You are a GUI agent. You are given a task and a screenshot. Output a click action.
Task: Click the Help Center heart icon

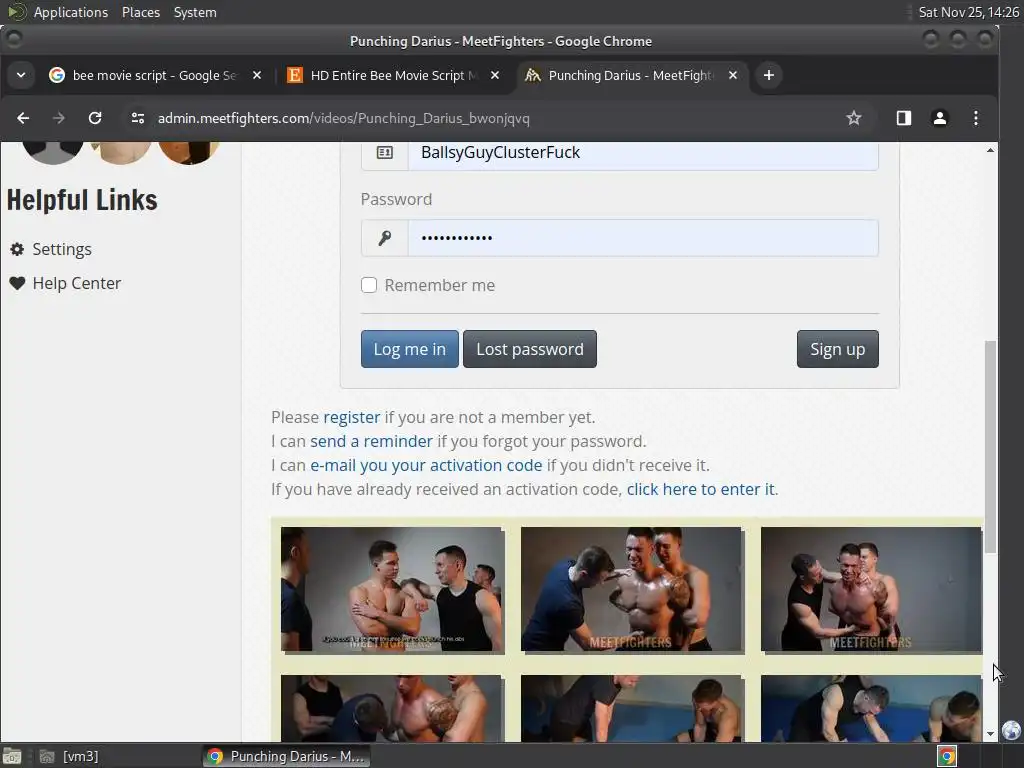point(17,283)
